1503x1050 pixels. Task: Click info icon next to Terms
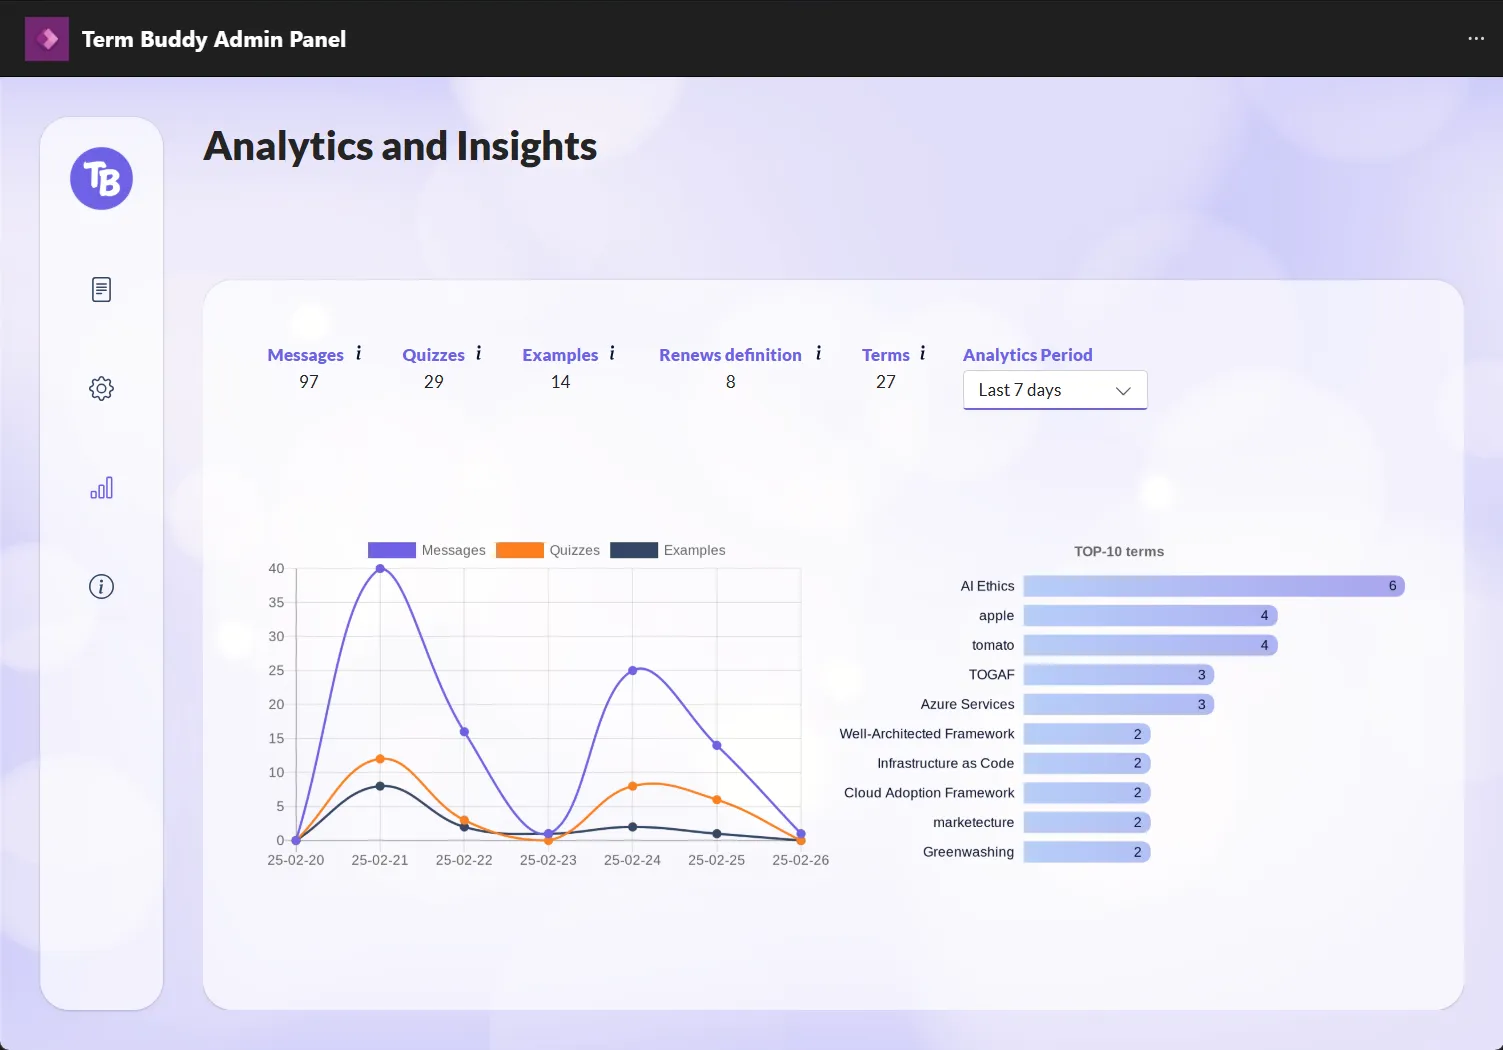922,353
